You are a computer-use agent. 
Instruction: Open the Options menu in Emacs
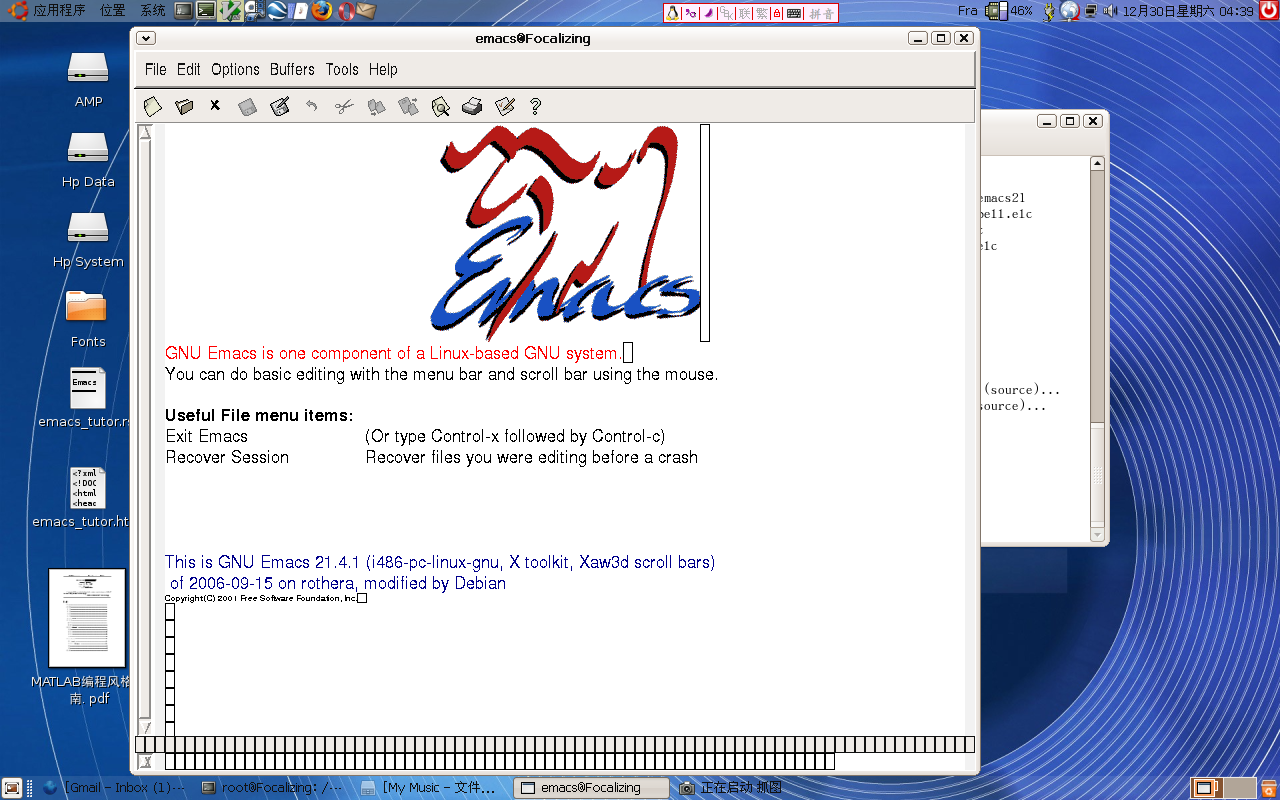coord(236,69)
